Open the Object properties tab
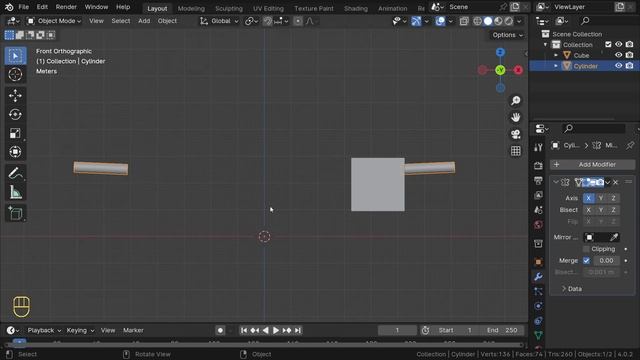This screenshot has height=360, width=640. 538,262
